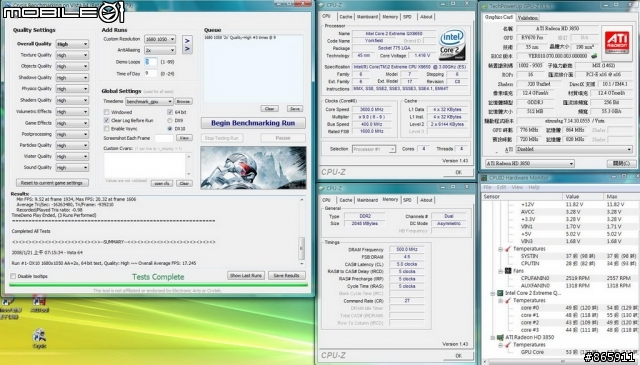Toggle the Disable tooltips checkbox
The width and height of the screenshot is (640, 365).
coord(13,276)
